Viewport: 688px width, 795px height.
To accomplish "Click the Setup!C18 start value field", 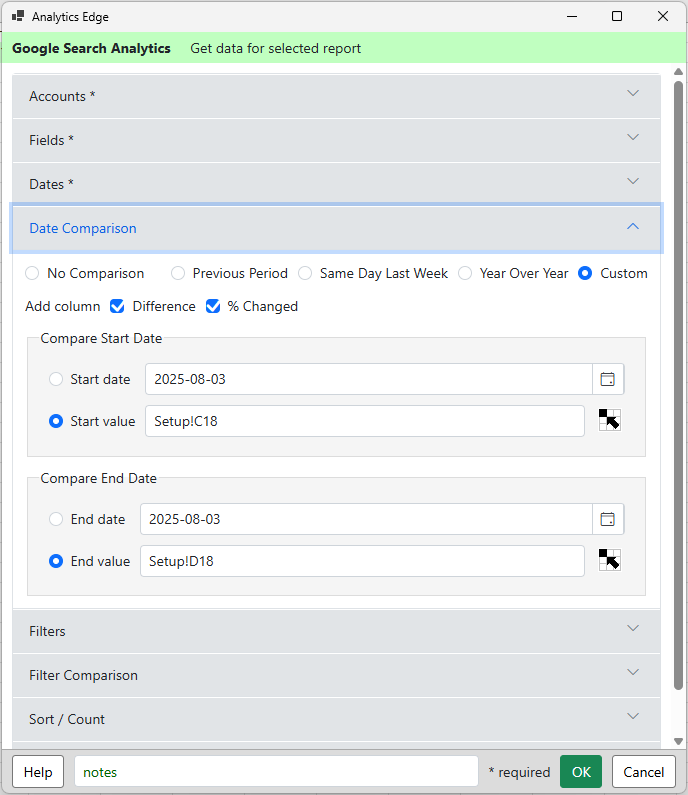I will pyautogui.click(x=365, y=421).
